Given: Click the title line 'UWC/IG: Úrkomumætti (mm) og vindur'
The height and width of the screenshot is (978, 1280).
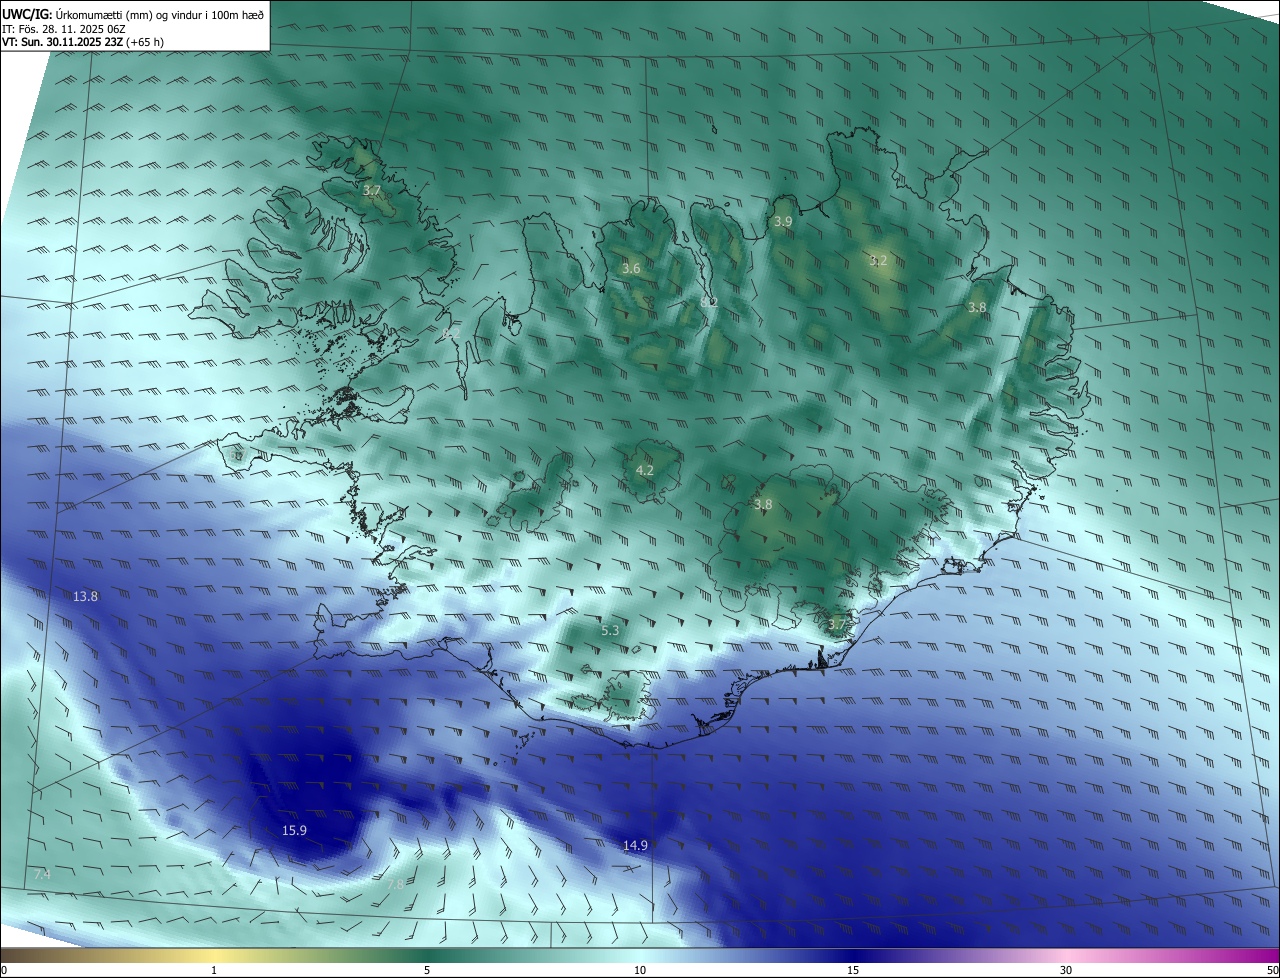Looking at the screenshot, I should coord(133,14).
